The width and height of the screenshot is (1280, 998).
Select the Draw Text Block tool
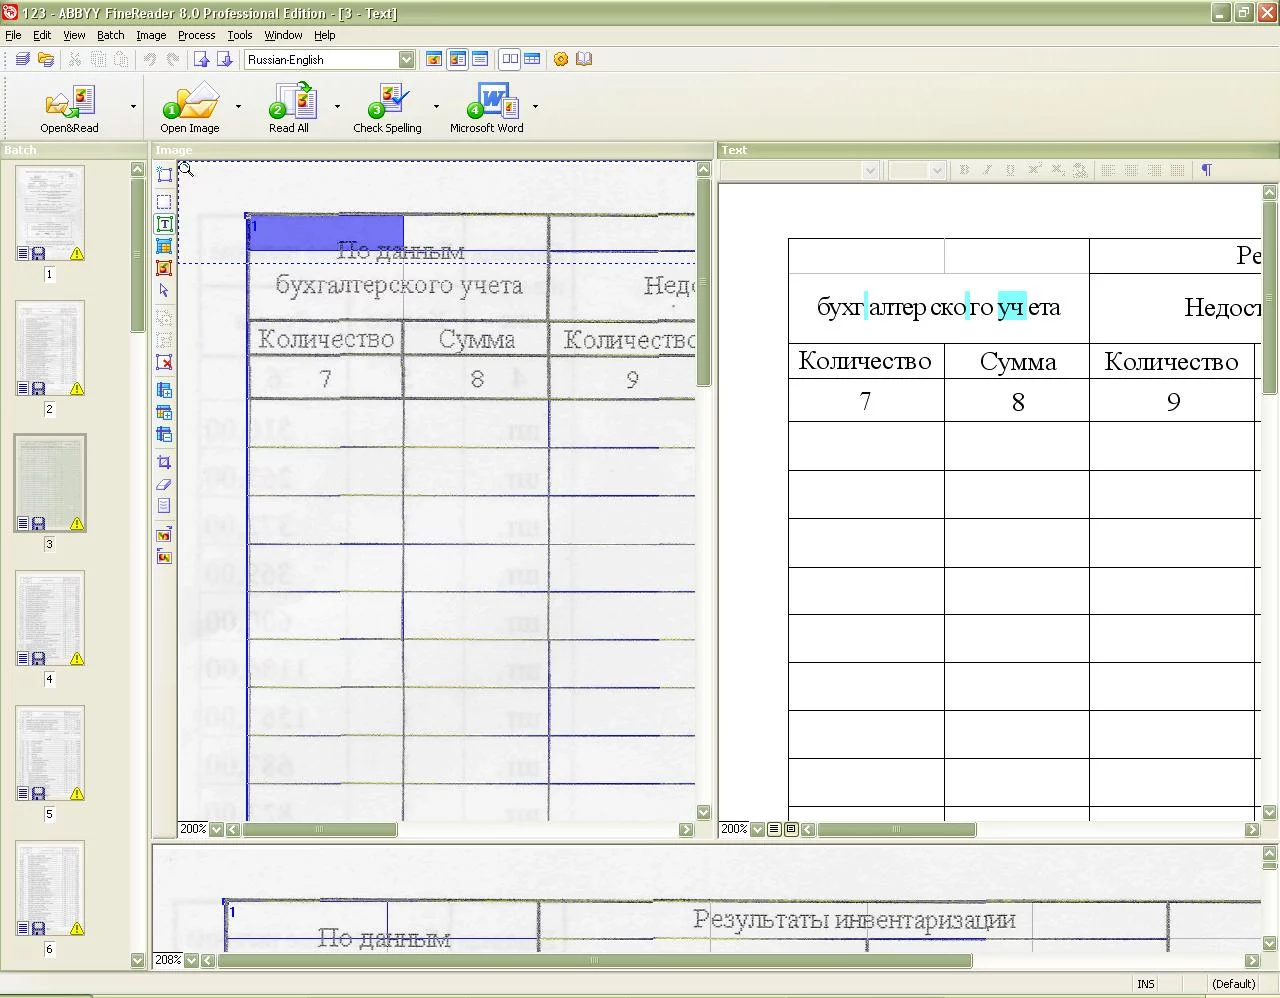pos(164,224)
